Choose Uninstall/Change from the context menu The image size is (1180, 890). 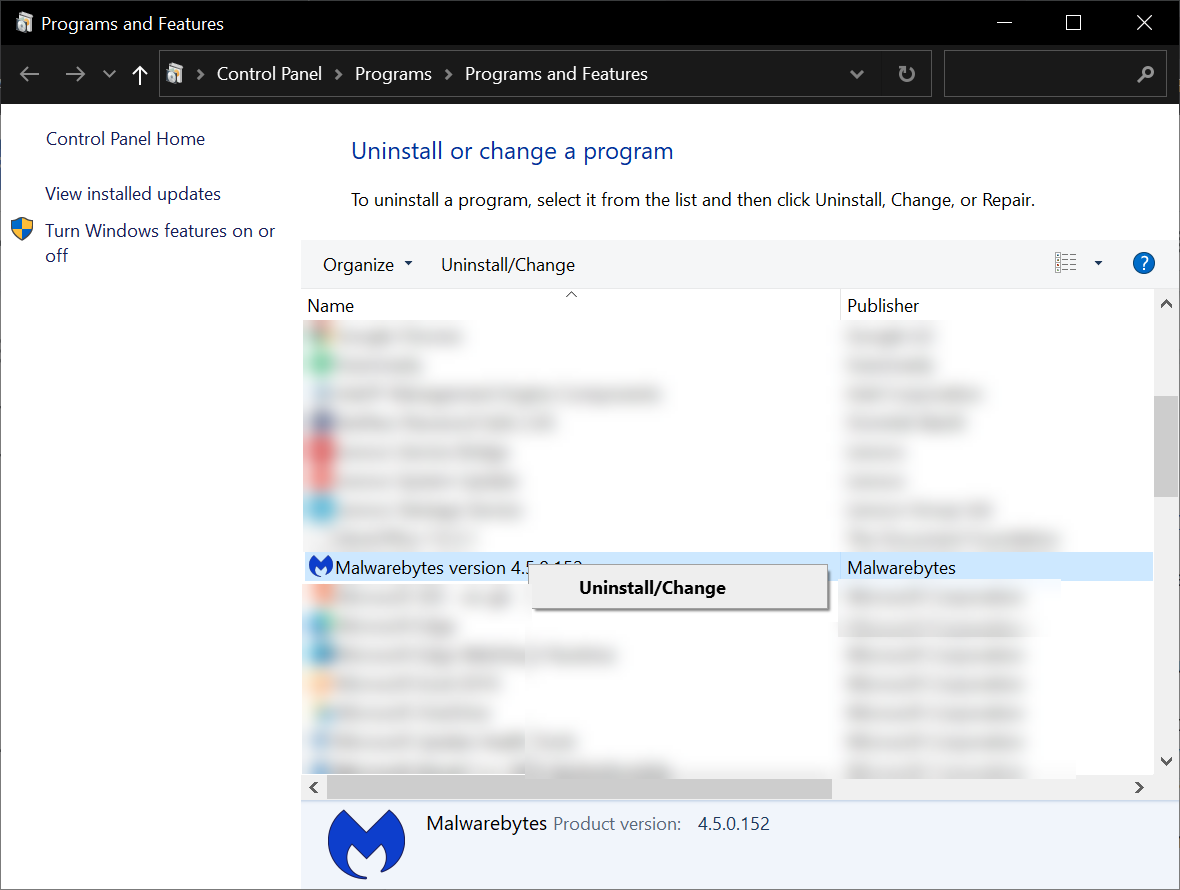coord(652,587)
